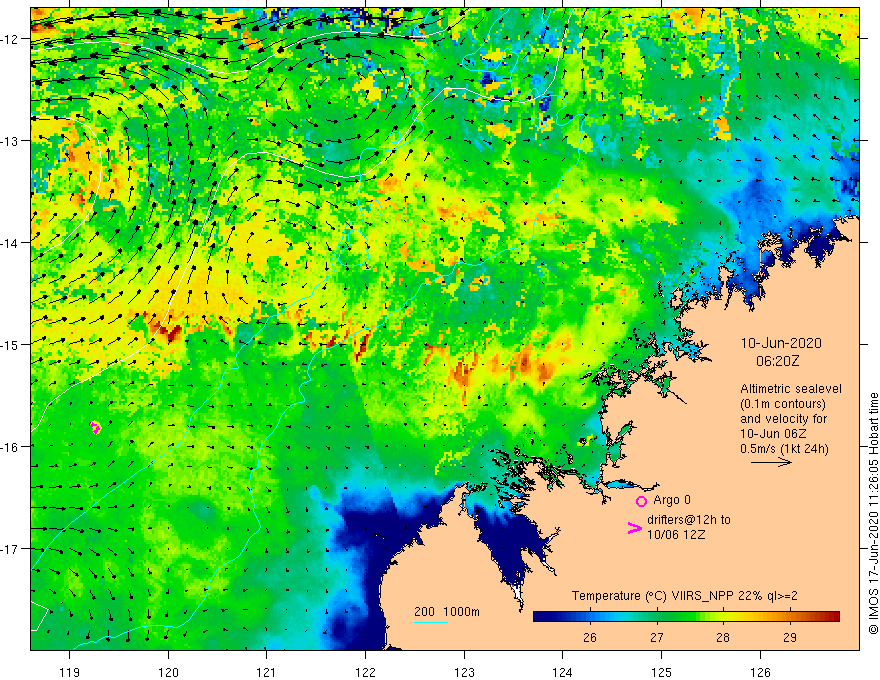This screenshot has width=880, height=680.
Task: Click the magenta Argo 0 legend circle
Action: click(641, 501)
